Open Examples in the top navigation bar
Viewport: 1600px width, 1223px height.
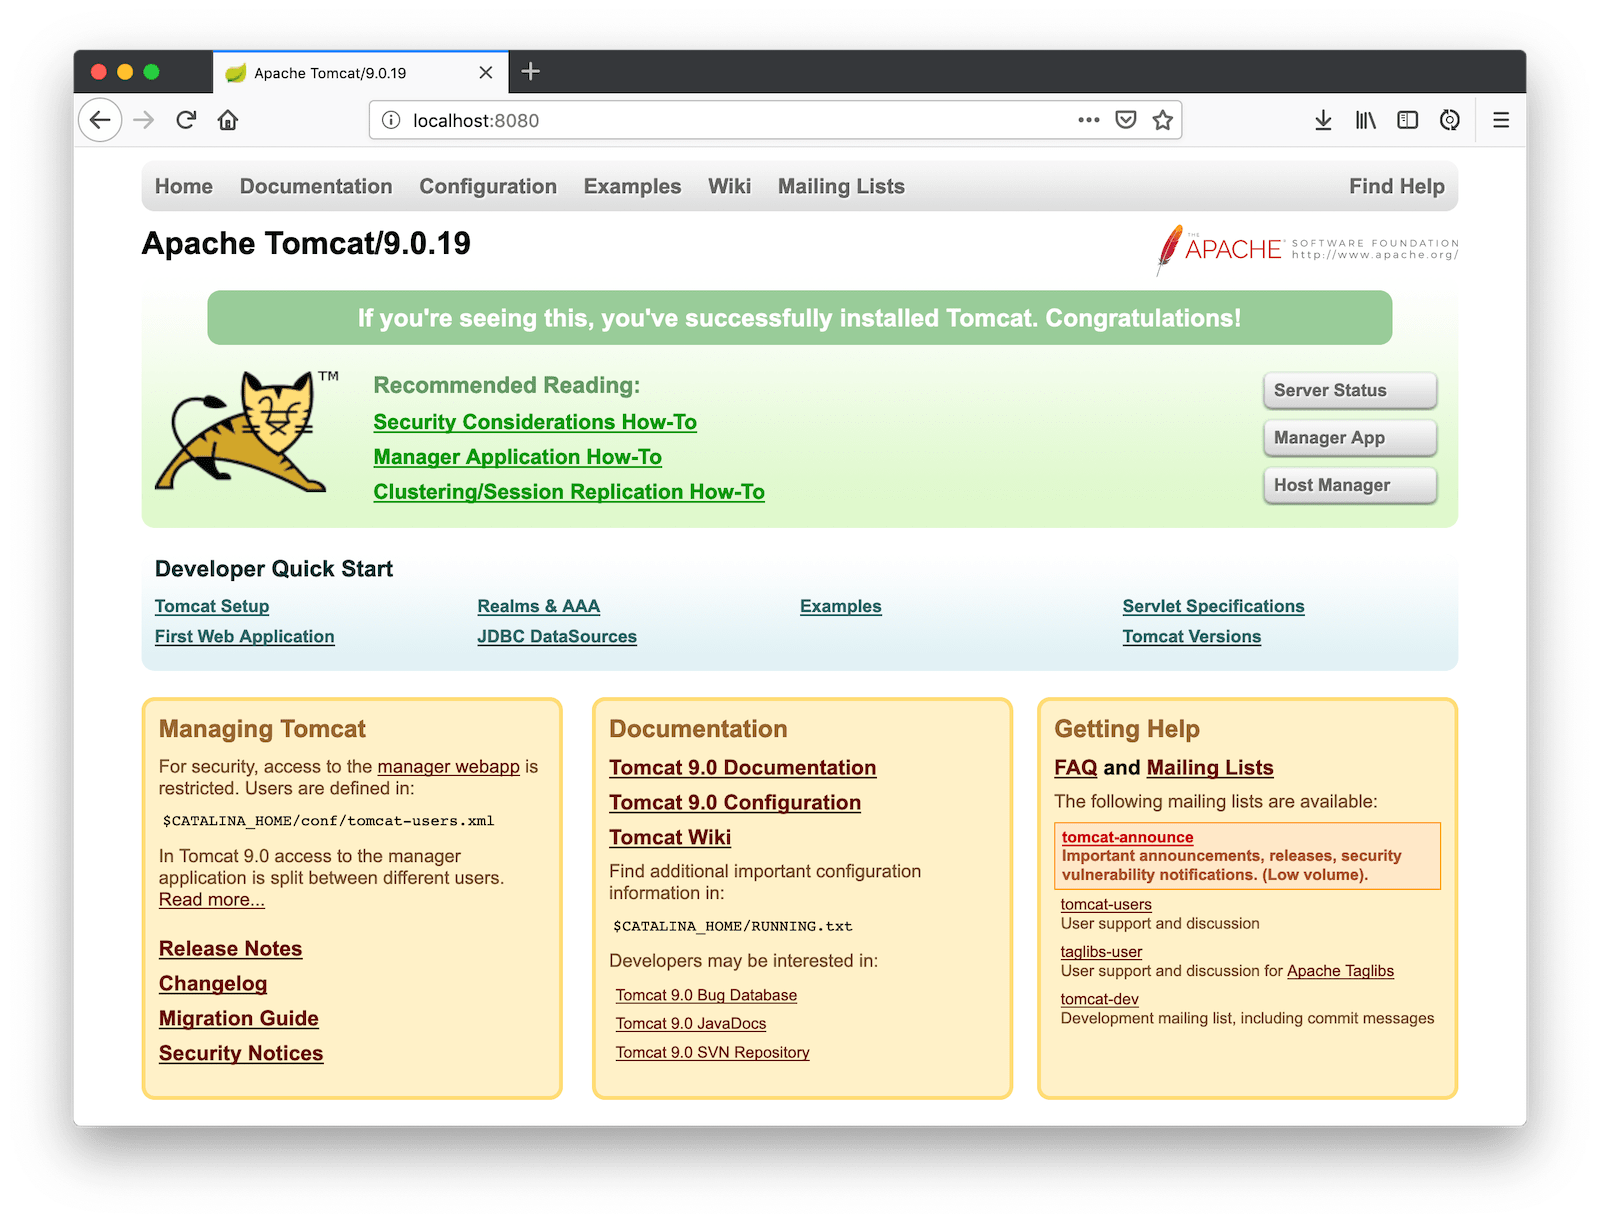[632, 187]
